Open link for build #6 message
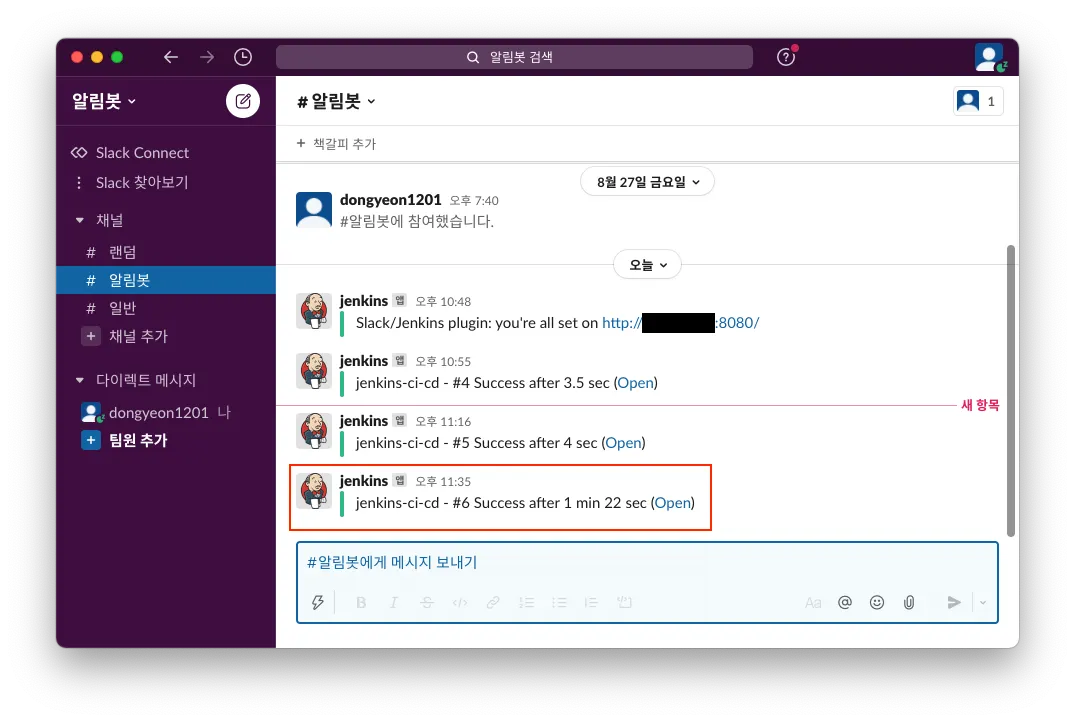1075x722 pixels. point(673,503)
